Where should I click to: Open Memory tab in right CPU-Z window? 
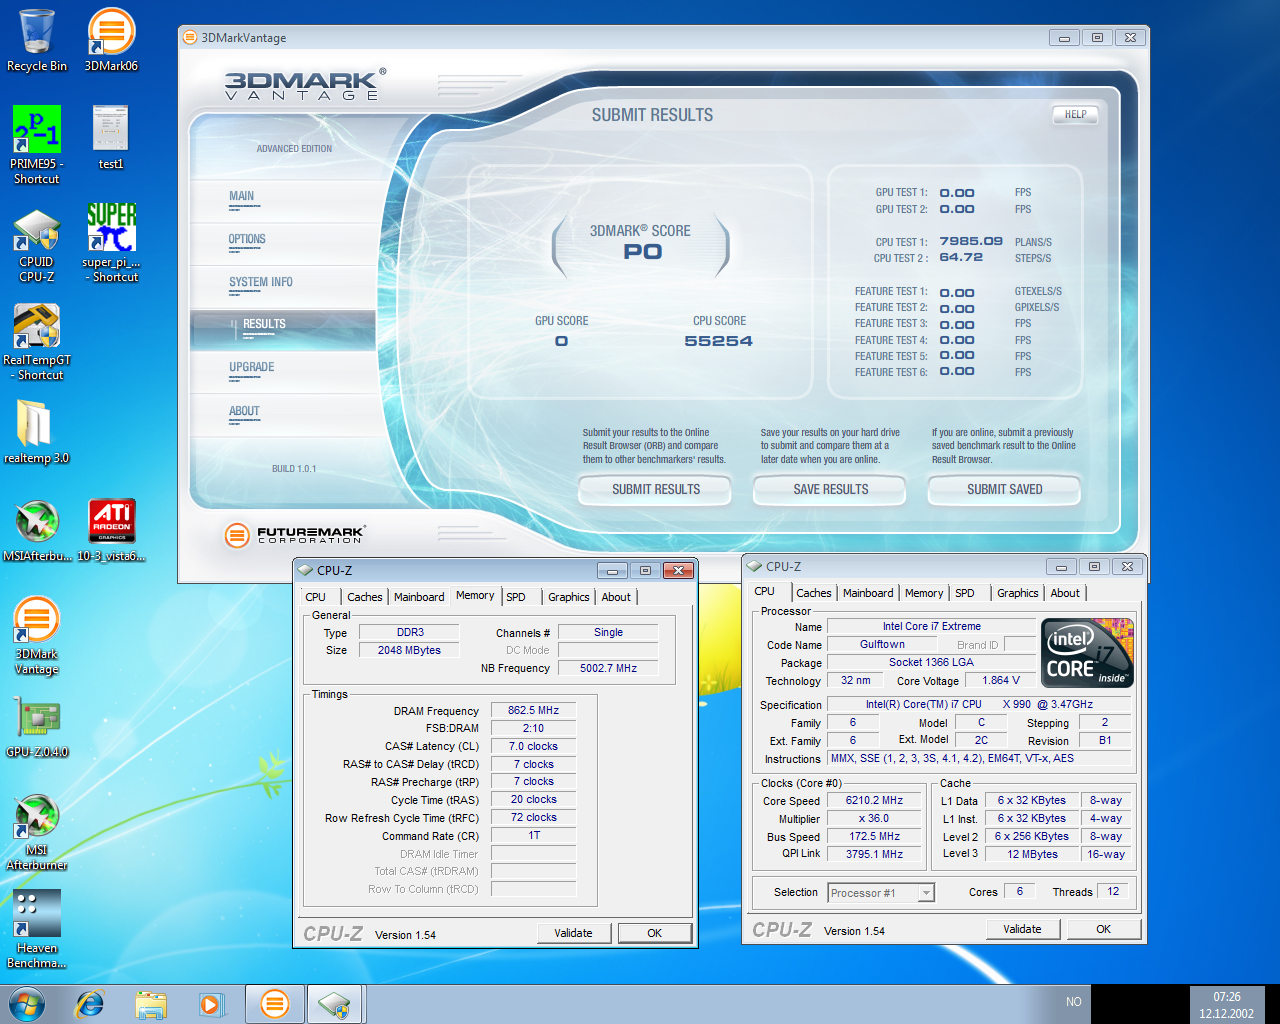[x=924, y=593]
